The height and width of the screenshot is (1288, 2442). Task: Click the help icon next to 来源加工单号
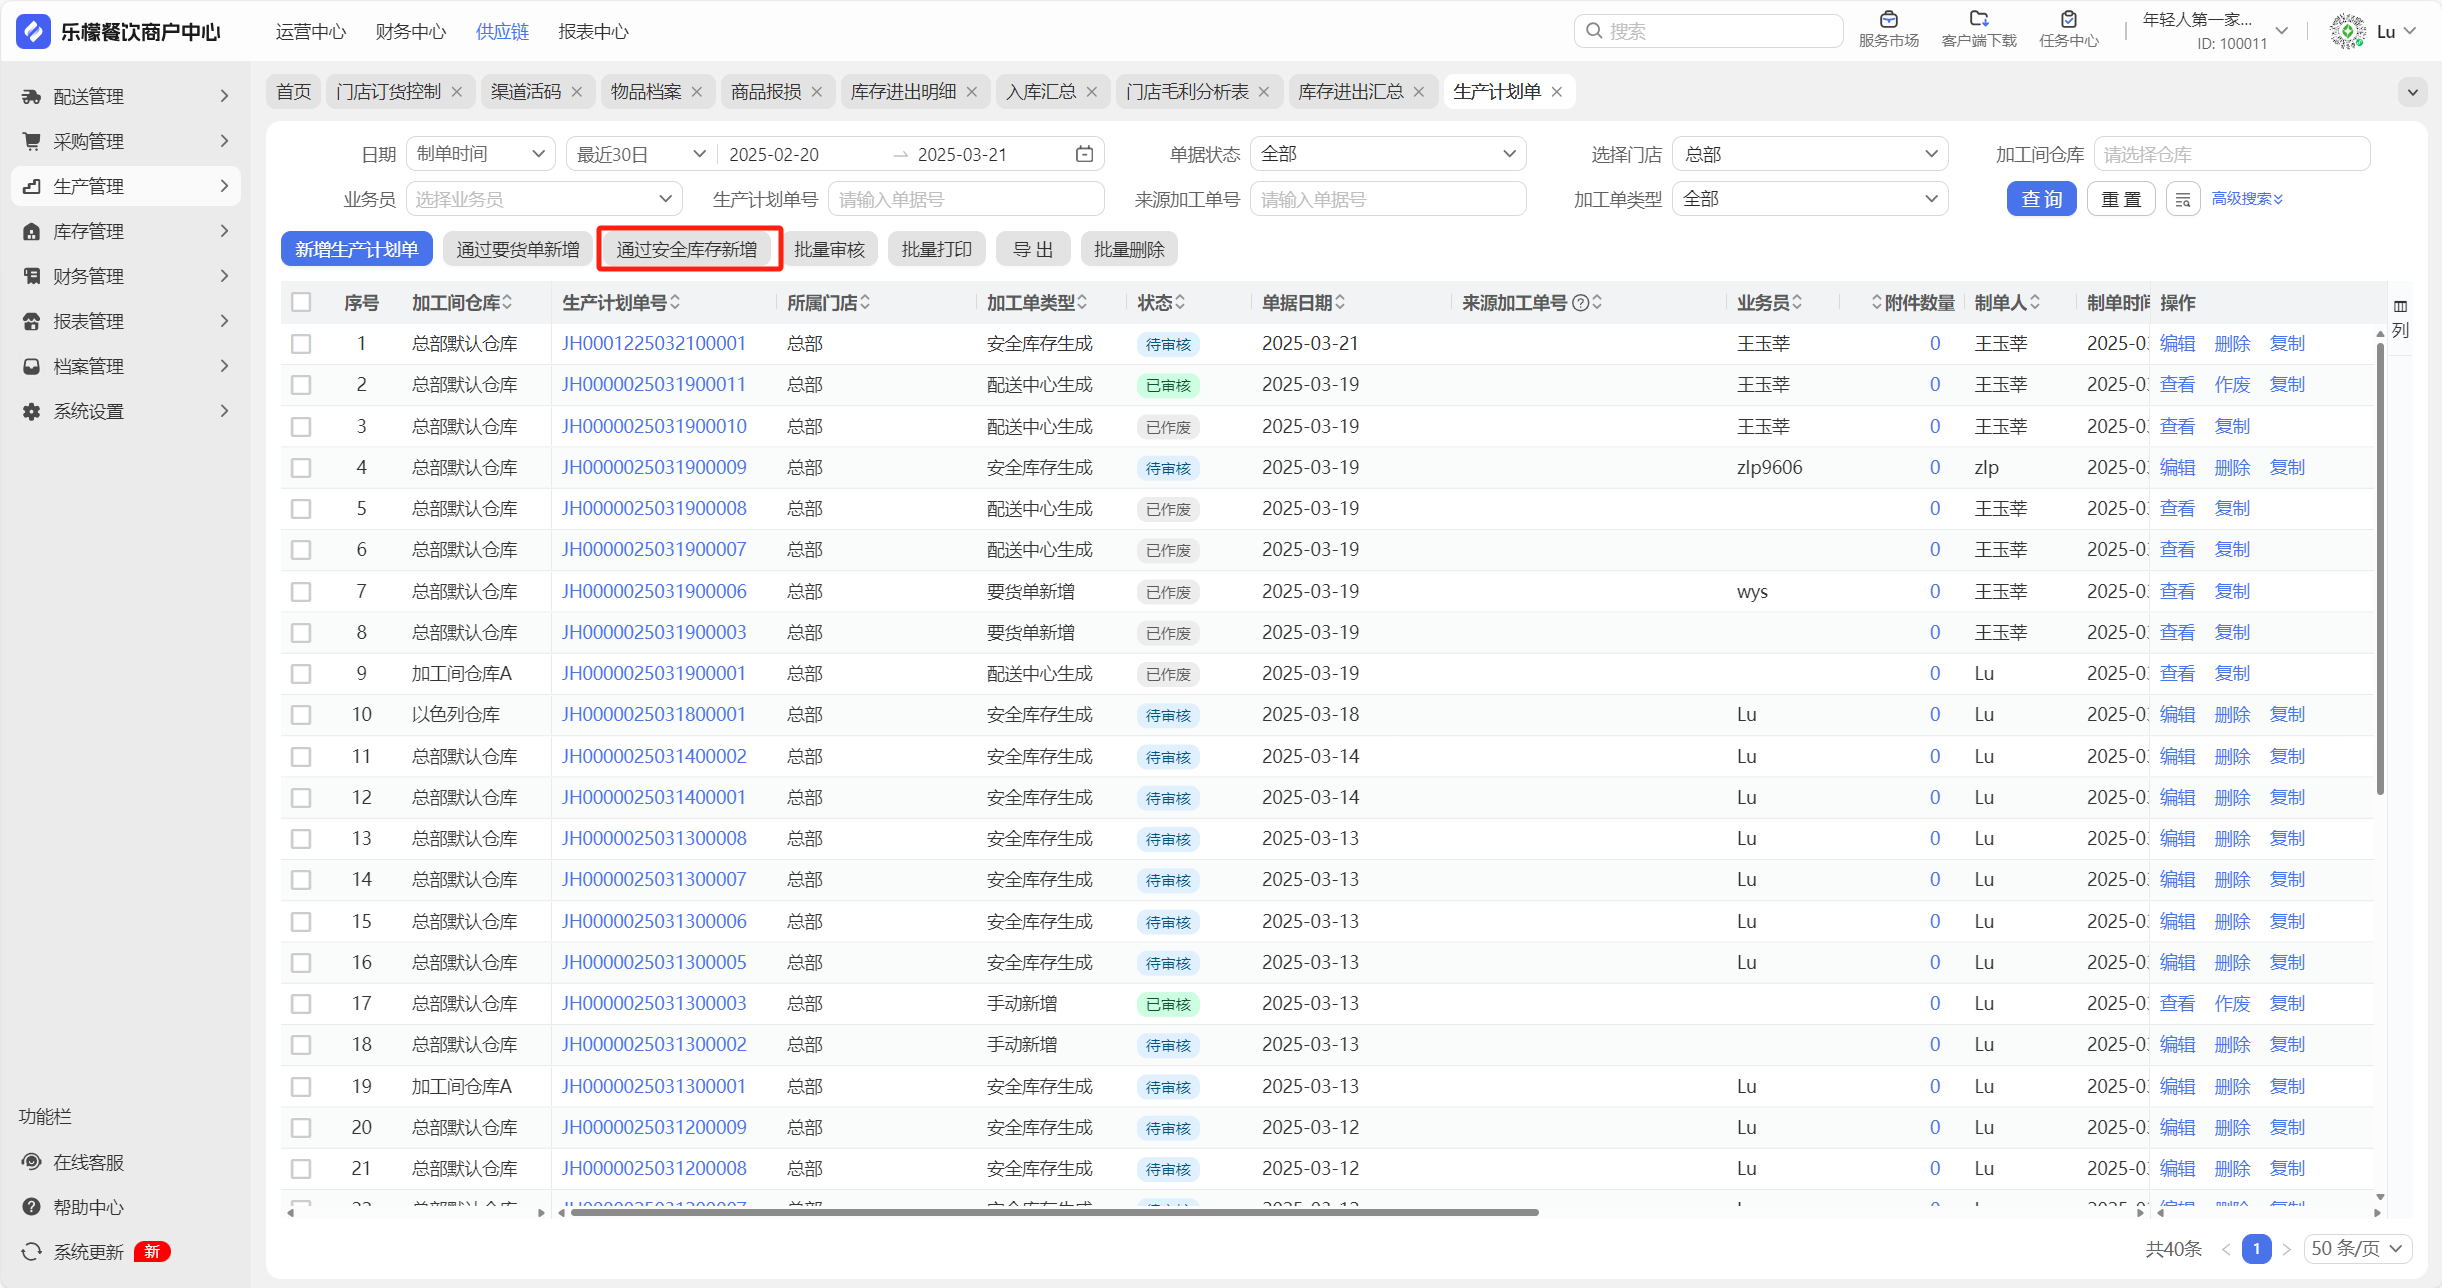click(1580, 303)
